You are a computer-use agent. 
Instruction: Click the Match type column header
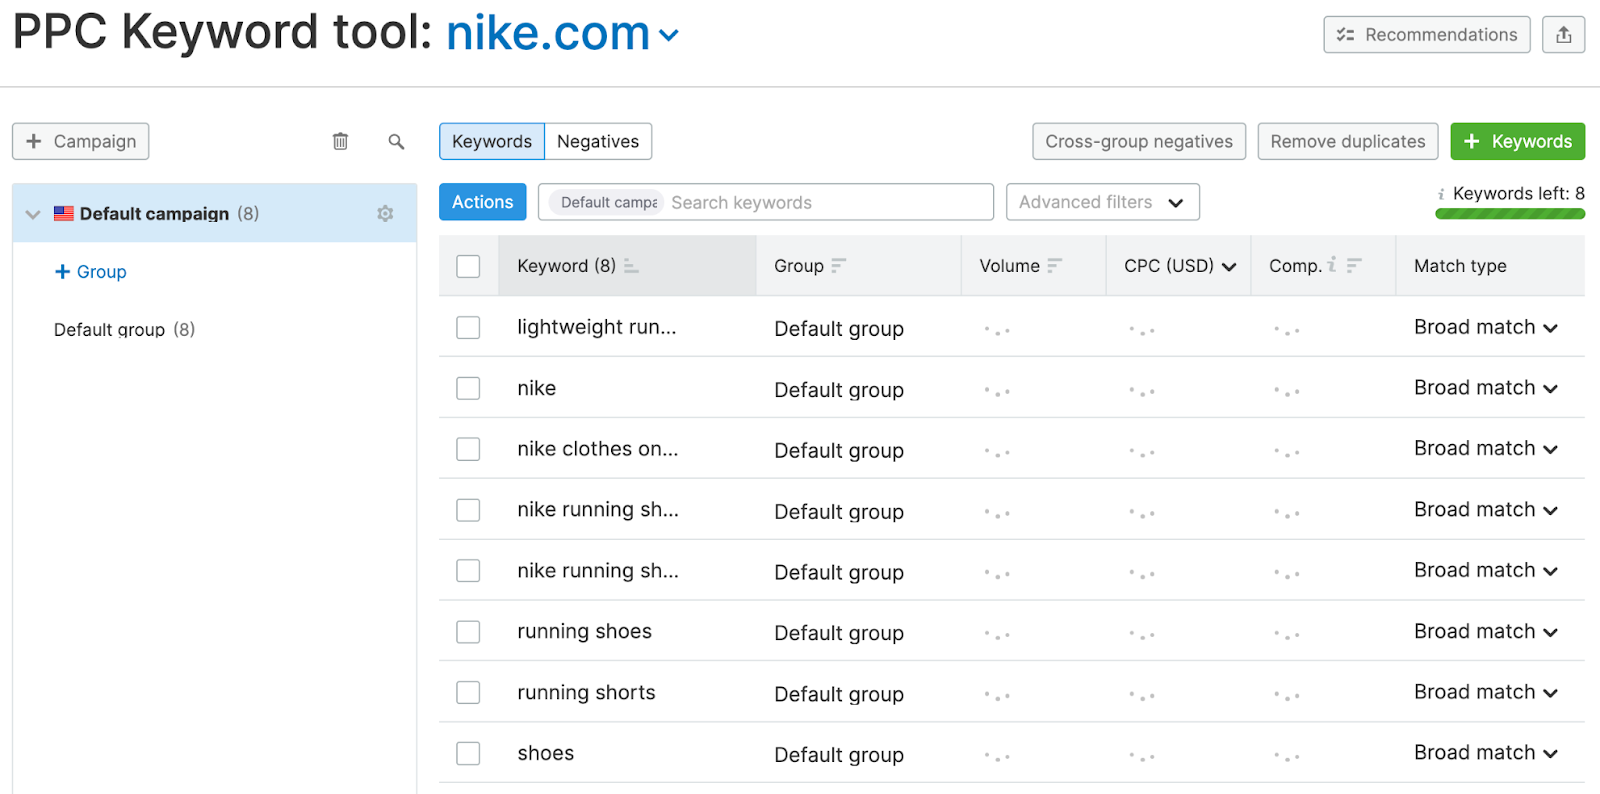coord(1460,266)
